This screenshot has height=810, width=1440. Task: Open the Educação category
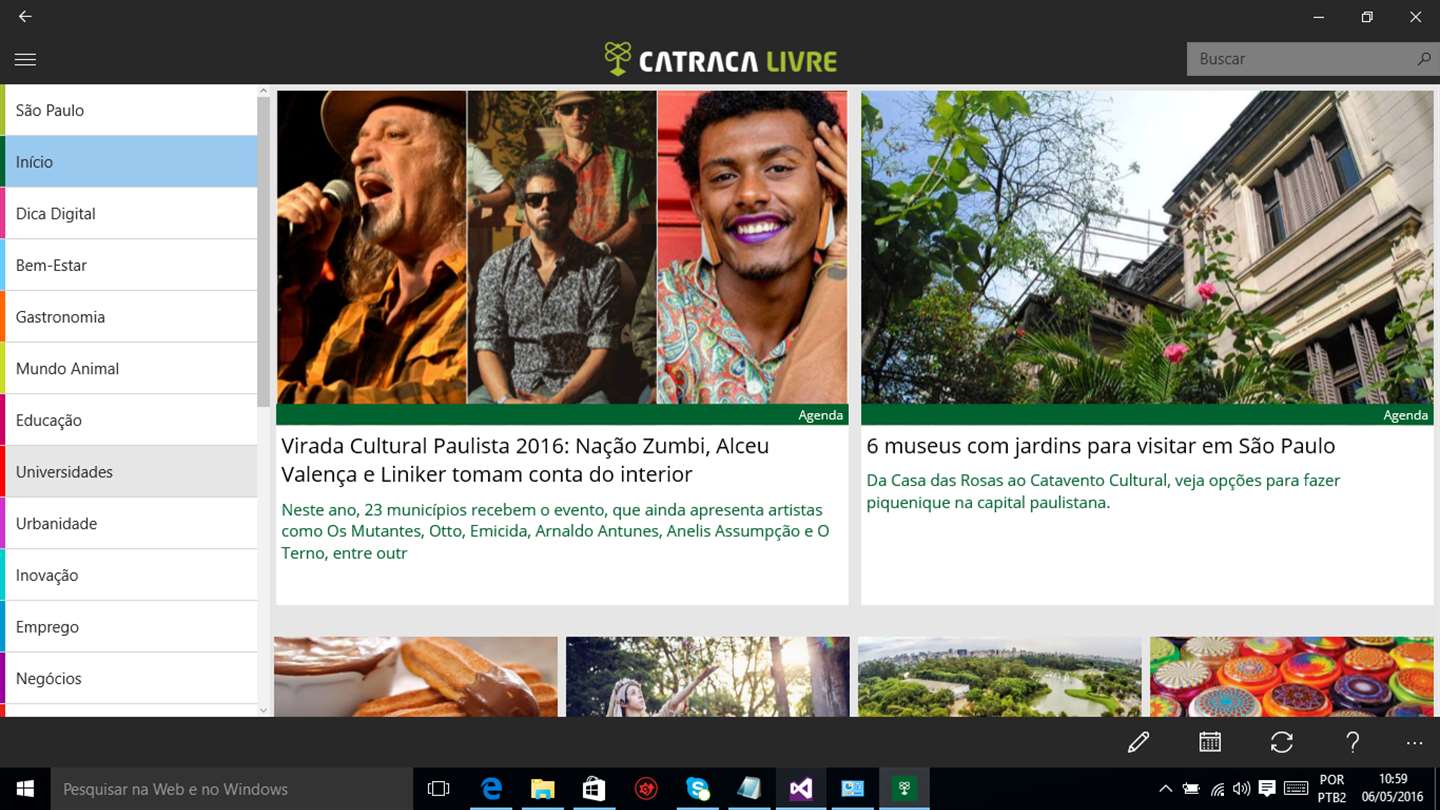pos(129,420)
